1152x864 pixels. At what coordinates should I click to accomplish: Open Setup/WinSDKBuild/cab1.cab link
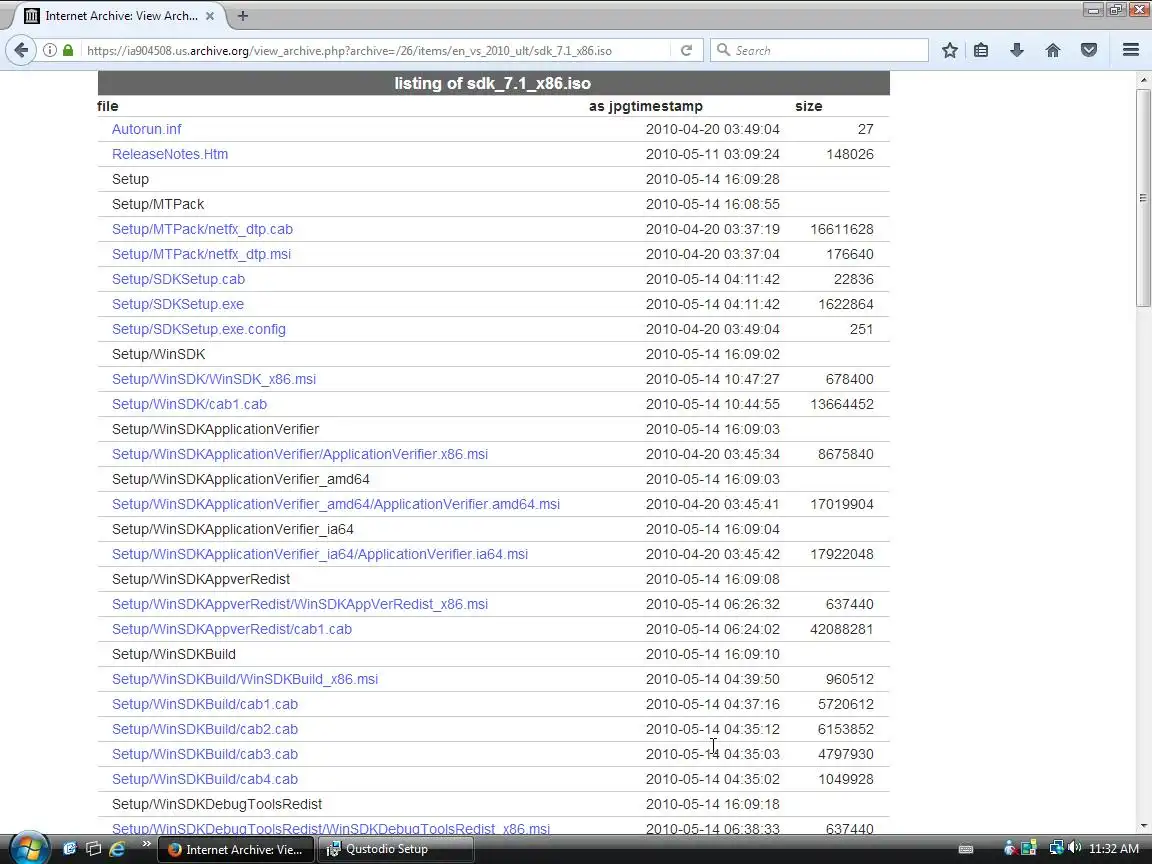(205, 704)
